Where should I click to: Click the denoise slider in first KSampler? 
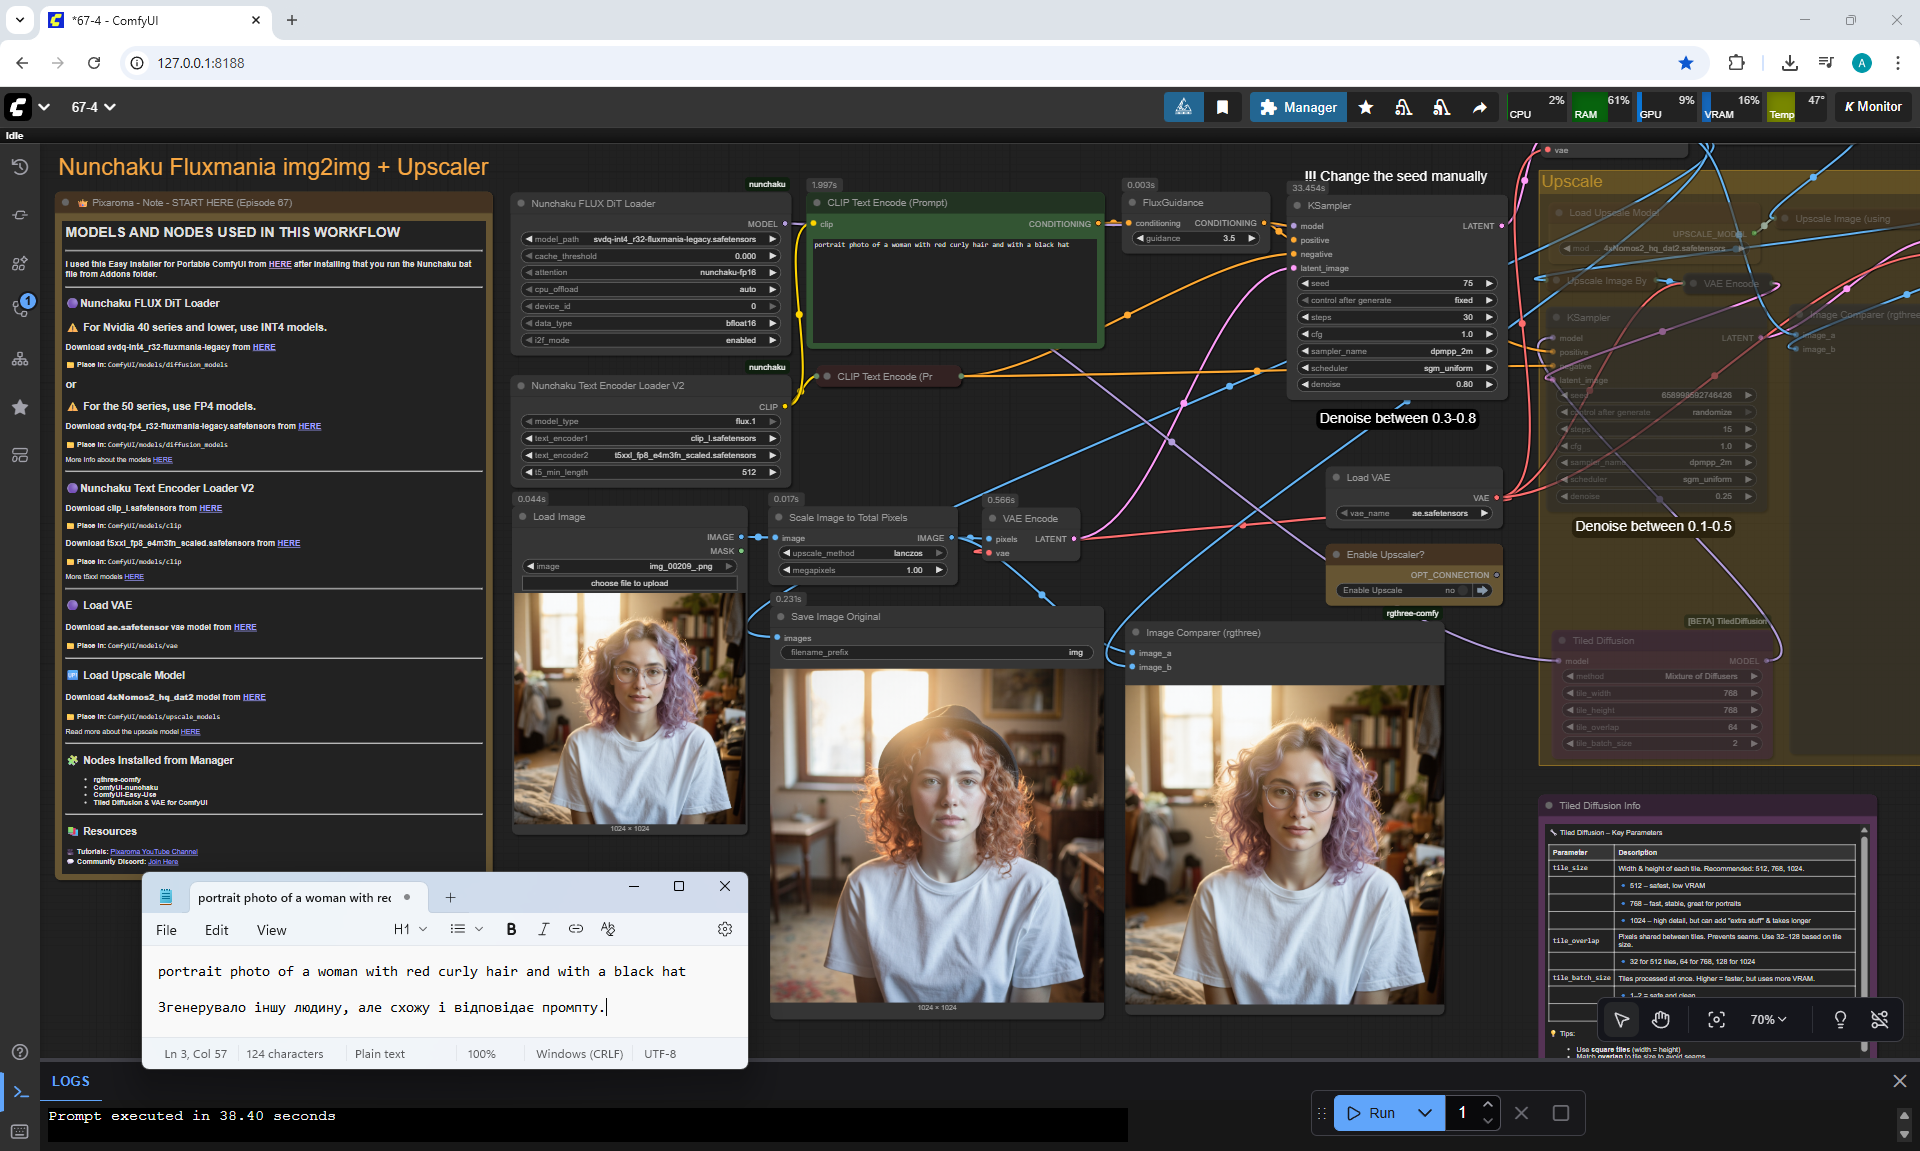coord(1396,384)
